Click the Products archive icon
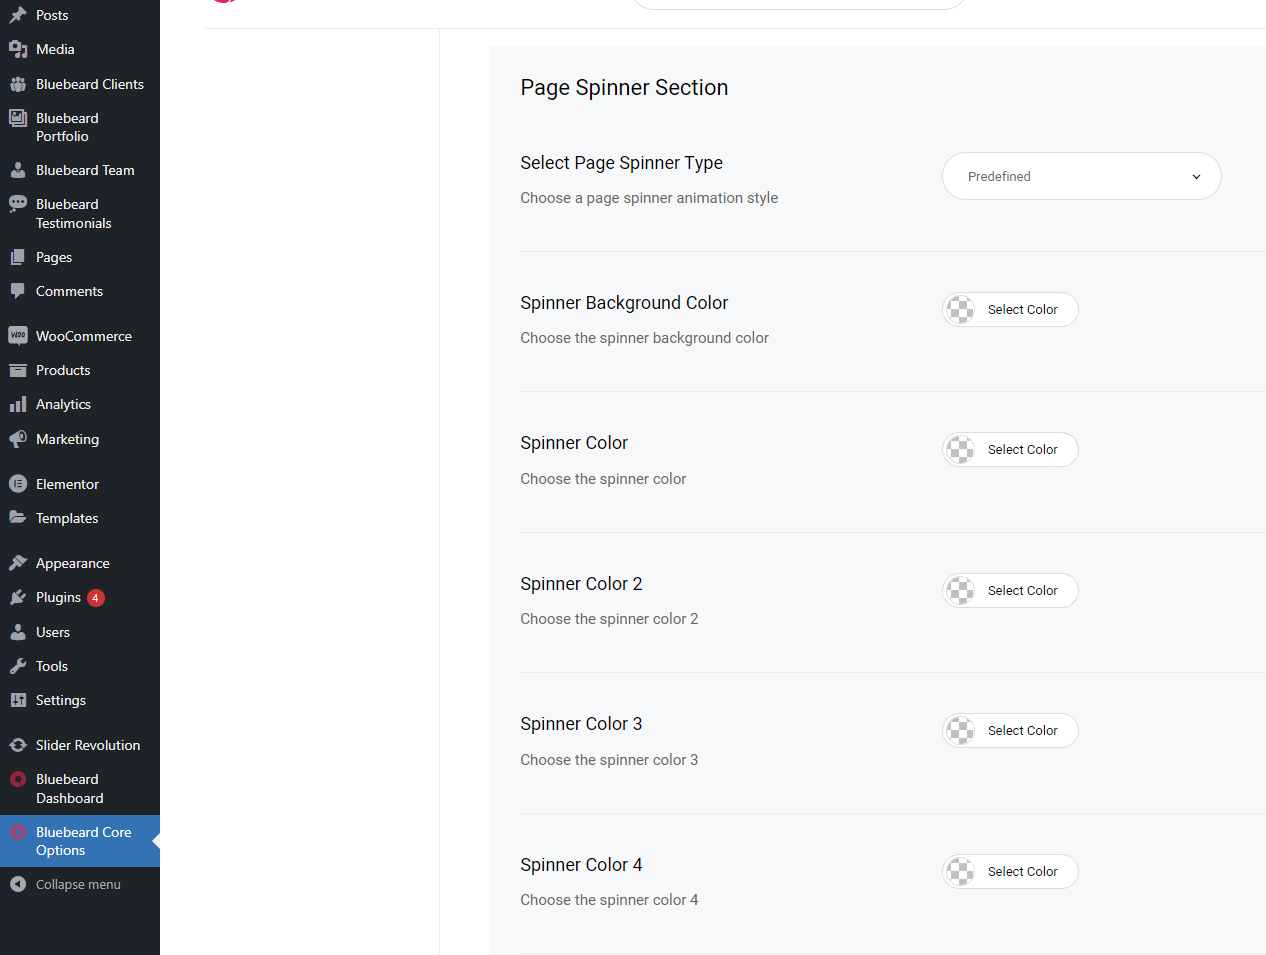The height and width of the screenshot is (955, 1266). click(x=18, y=370)
